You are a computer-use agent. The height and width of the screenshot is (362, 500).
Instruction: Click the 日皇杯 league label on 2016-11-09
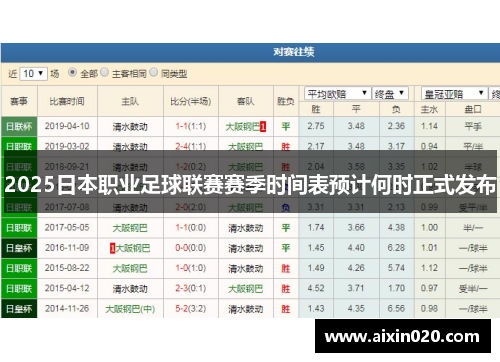click(19, 248)
